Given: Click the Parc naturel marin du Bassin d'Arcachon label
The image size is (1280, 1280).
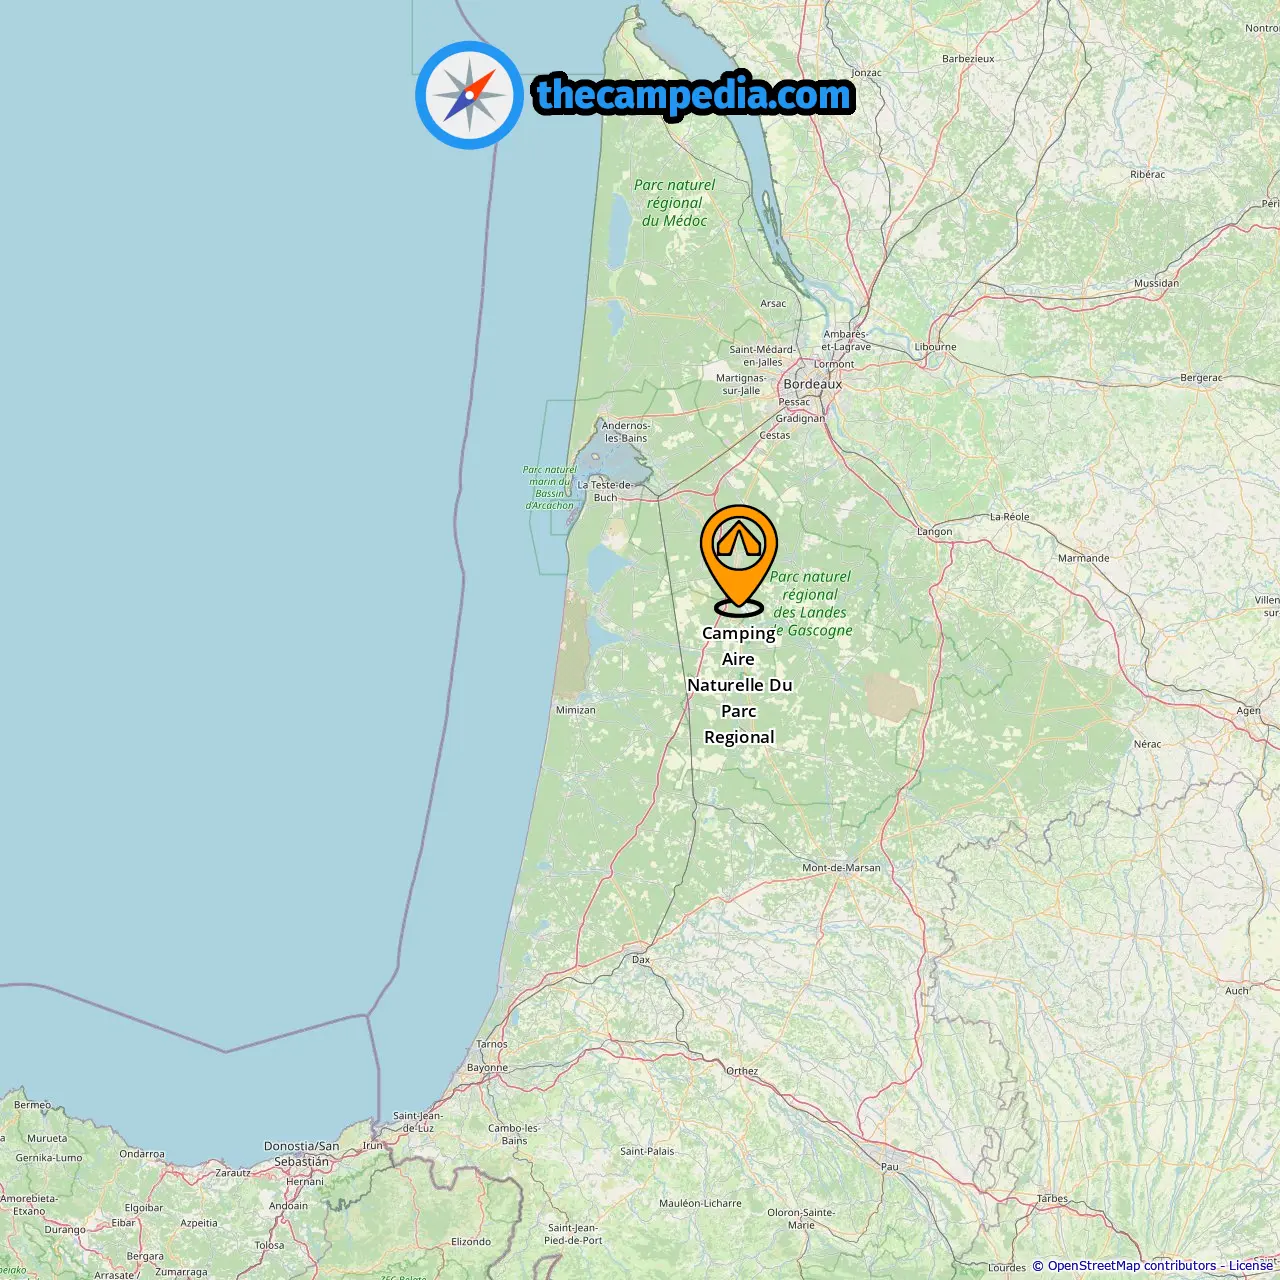Looking at the screenshot, I should click(550, 488).
